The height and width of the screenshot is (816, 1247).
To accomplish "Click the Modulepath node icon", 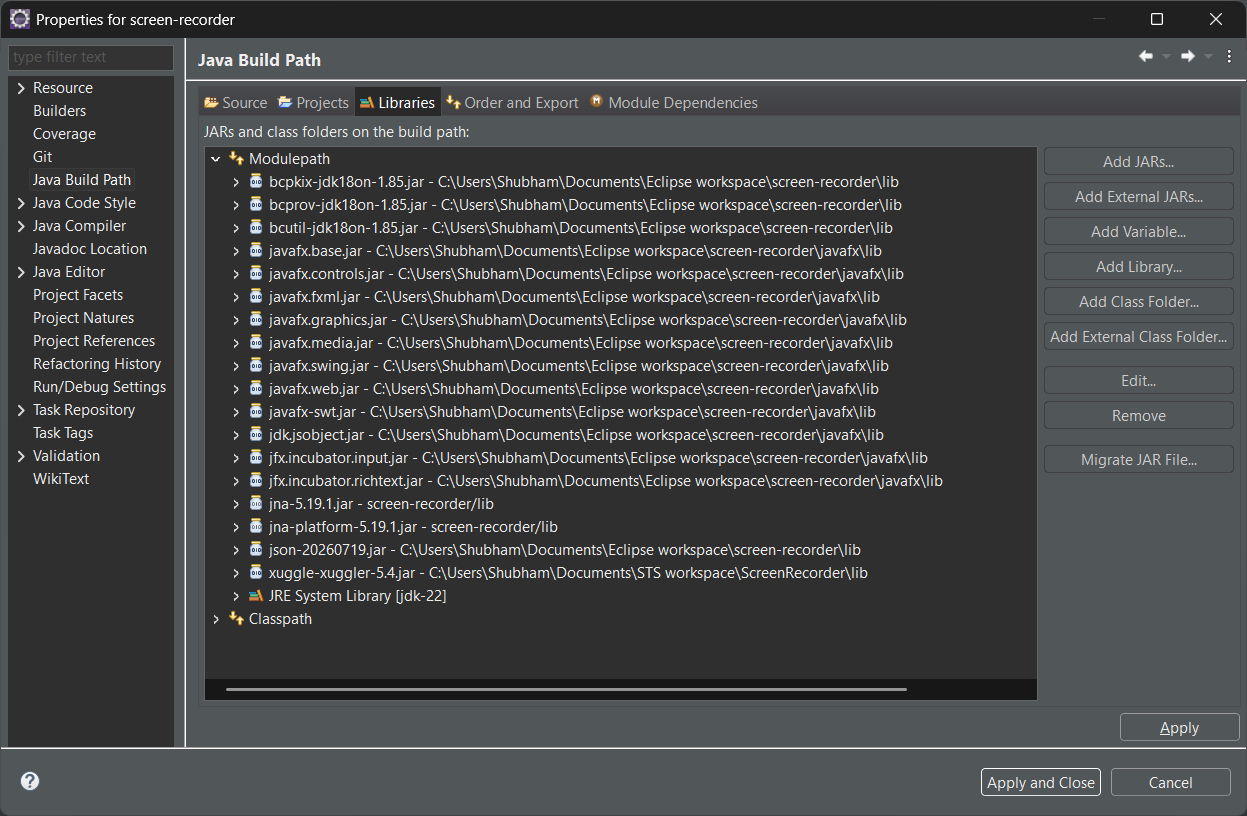I will (236, 158).
